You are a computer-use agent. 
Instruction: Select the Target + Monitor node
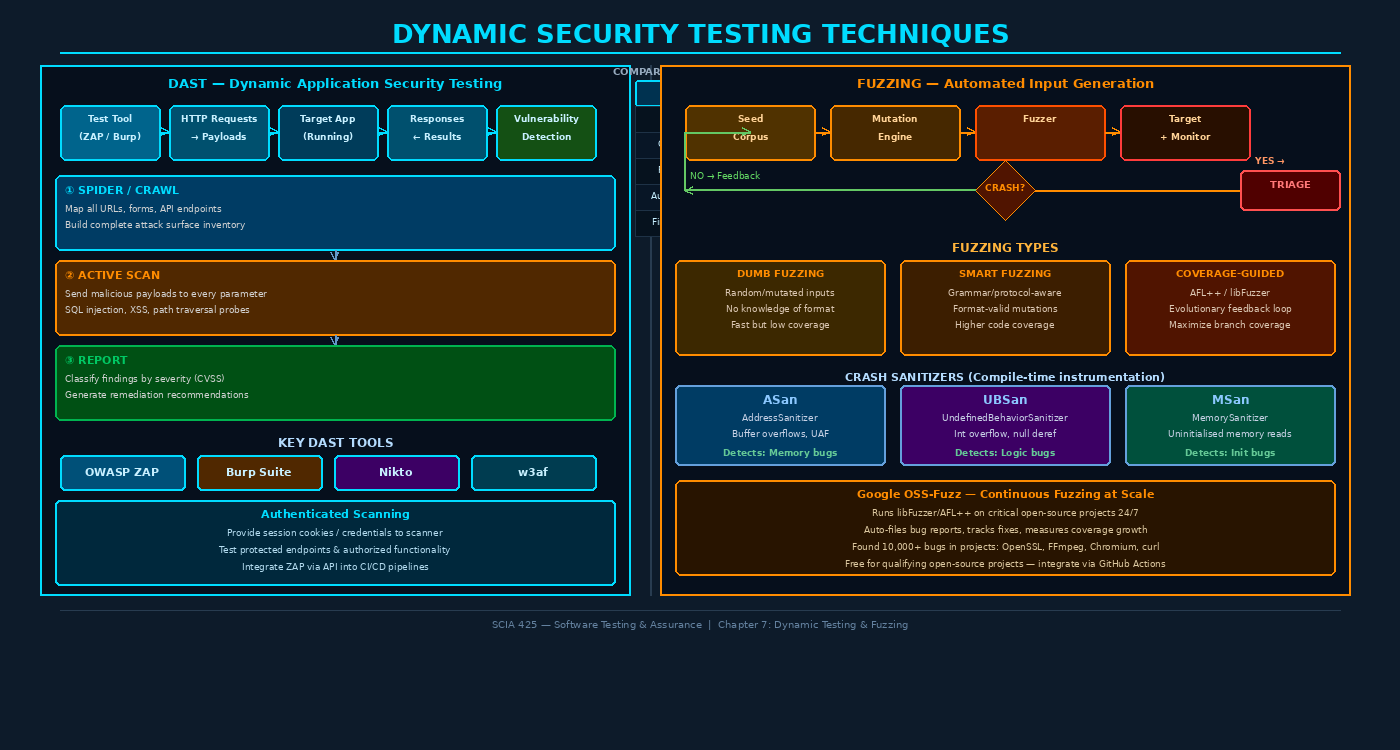1185,132
